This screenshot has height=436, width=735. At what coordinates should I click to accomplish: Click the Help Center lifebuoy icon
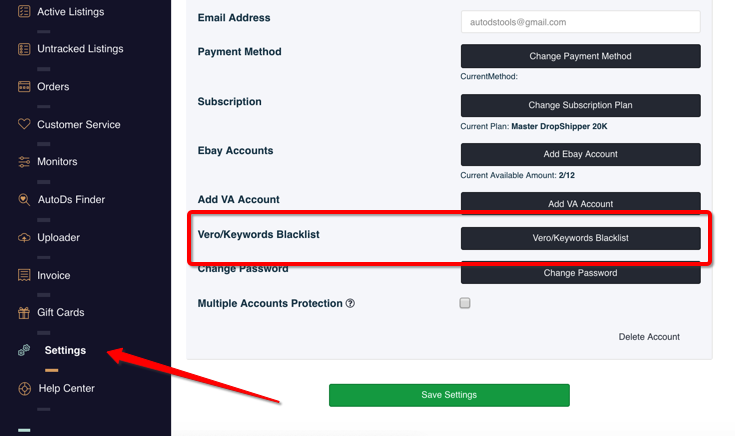click(24, 389)
